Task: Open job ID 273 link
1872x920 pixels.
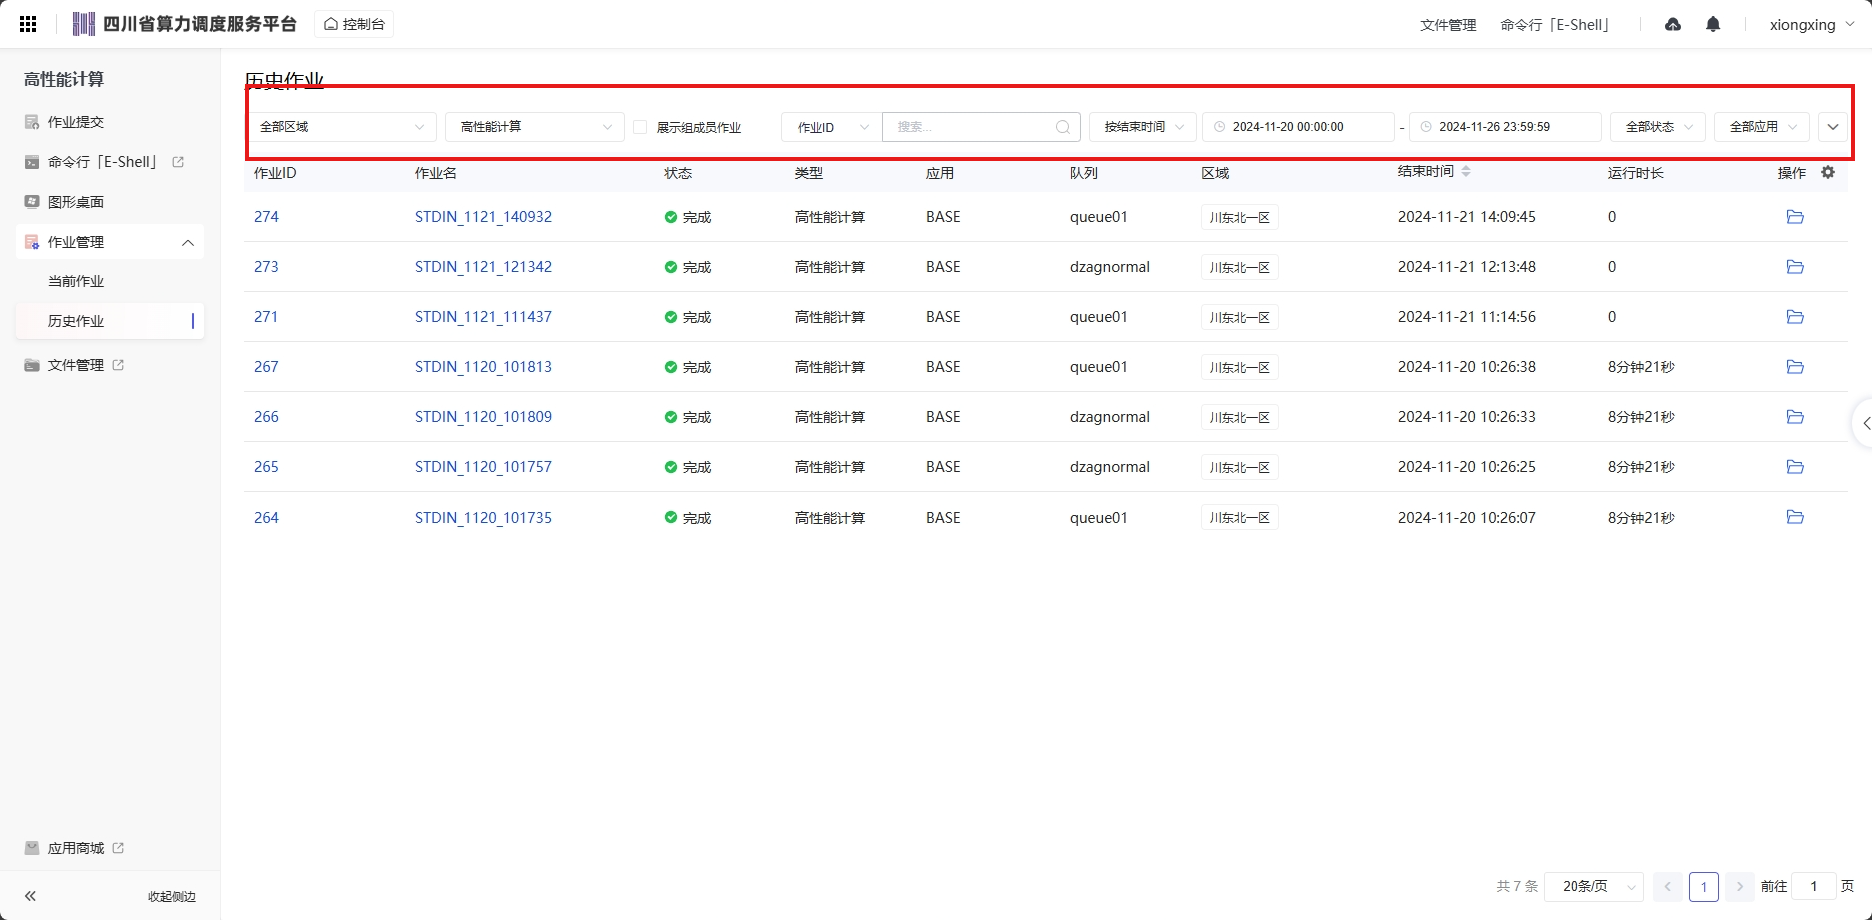Action: point(266,267)
